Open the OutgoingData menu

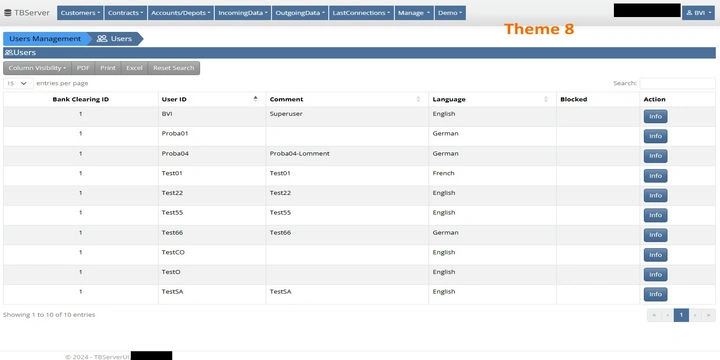coord(300,13)
